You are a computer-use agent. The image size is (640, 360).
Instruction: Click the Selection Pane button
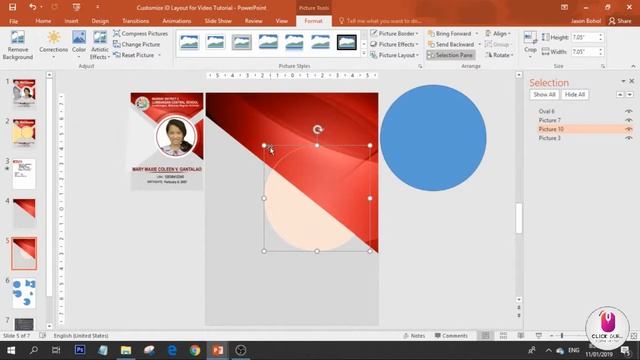[x=450, y=55]
